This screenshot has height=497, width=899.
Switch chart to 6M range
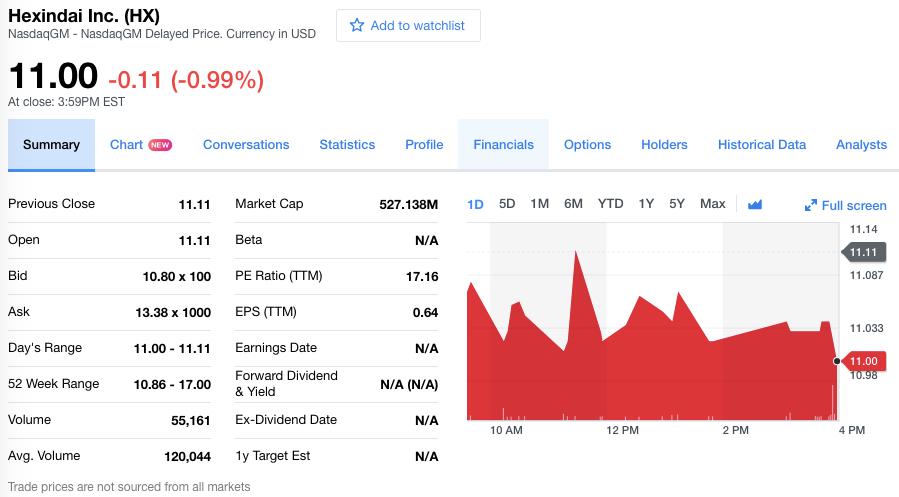coord(573,204)
